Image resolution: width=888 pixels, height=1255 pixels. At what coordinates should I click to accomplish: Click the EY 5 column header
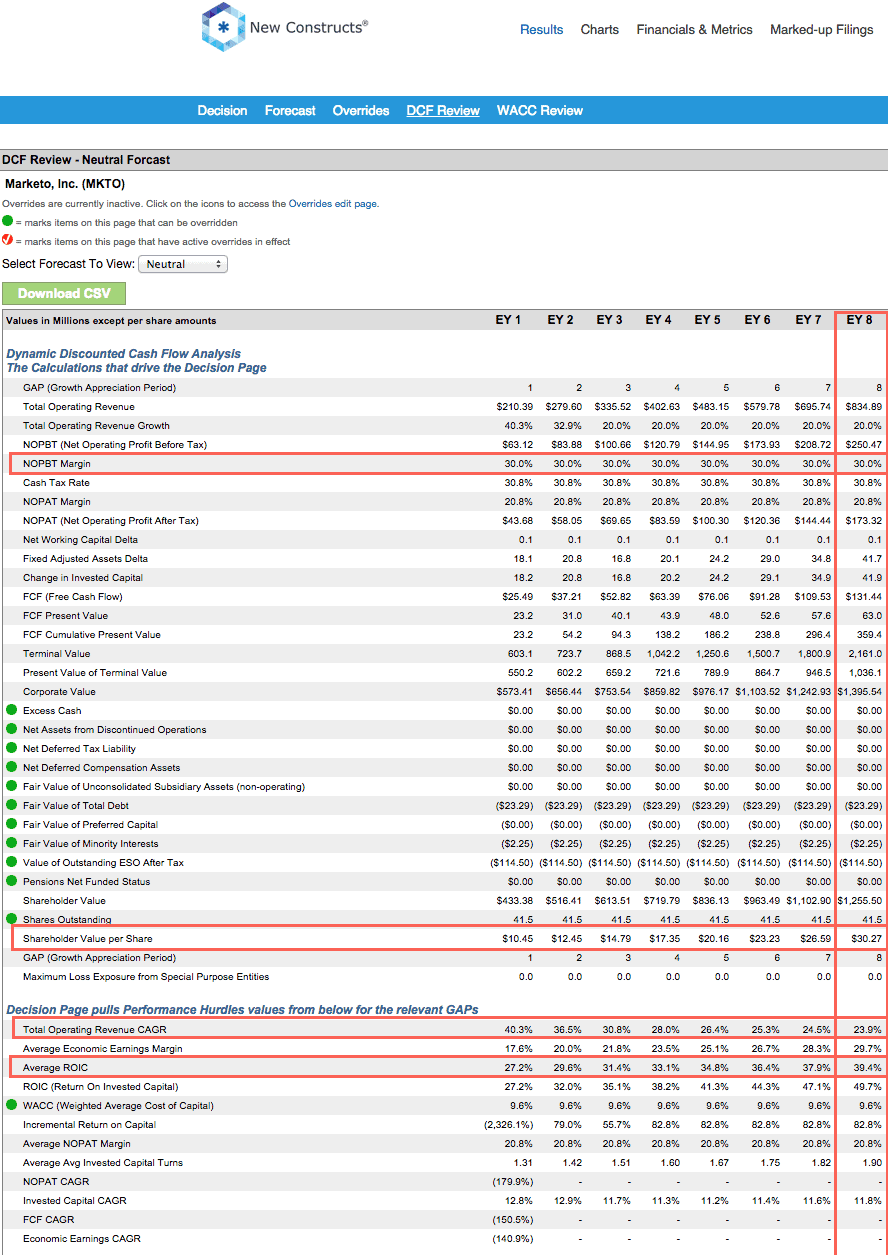click(708, 320)
